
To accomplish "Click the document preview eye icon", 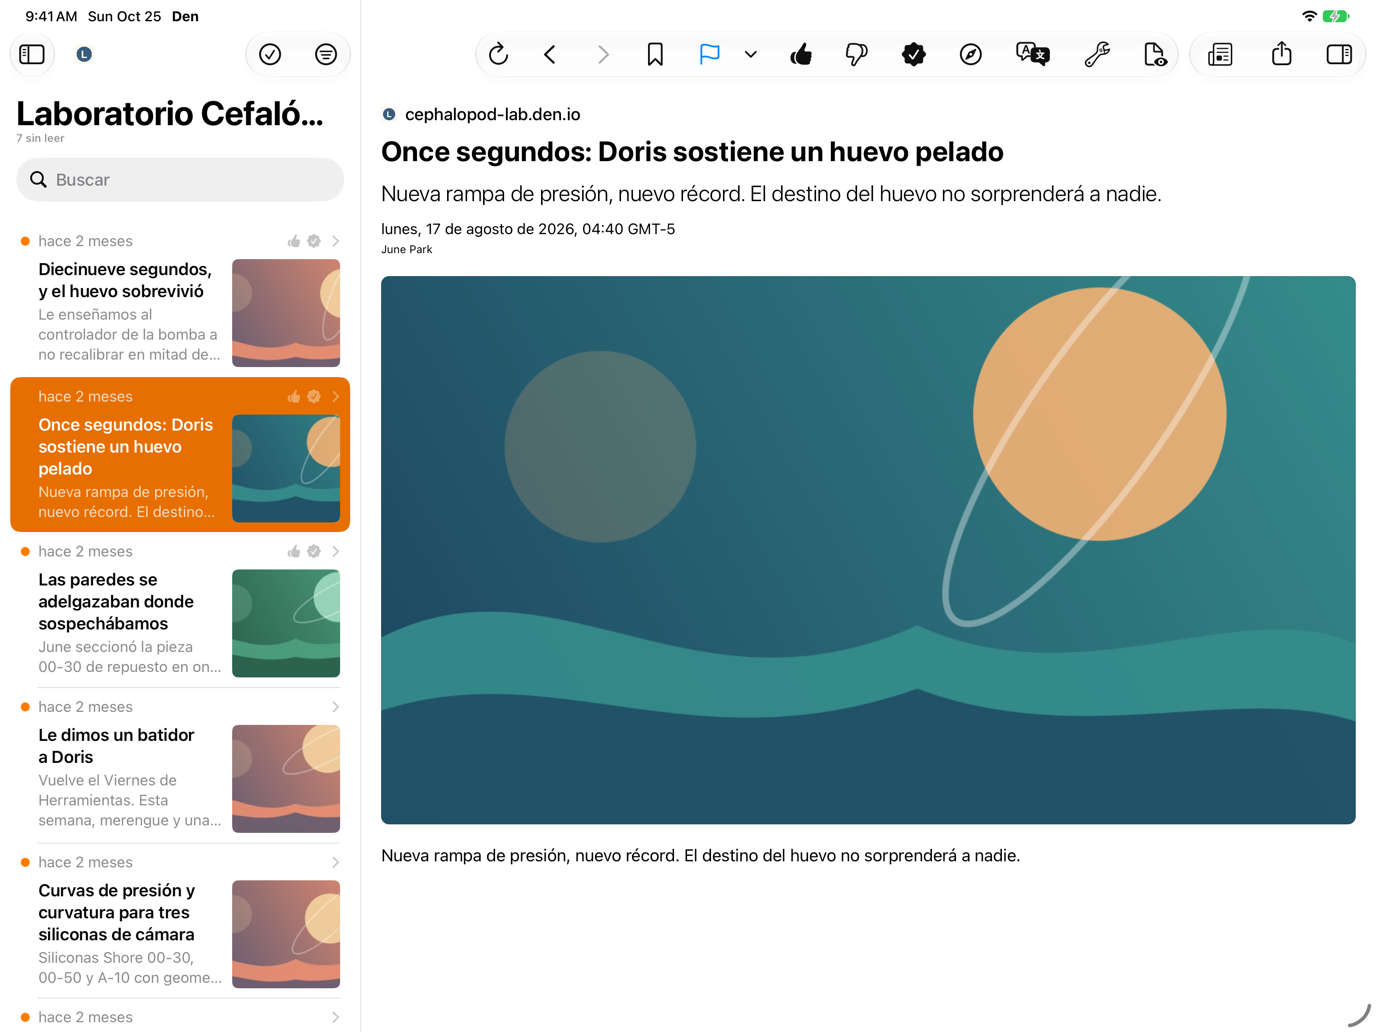I will click(x=1154, y=54).
